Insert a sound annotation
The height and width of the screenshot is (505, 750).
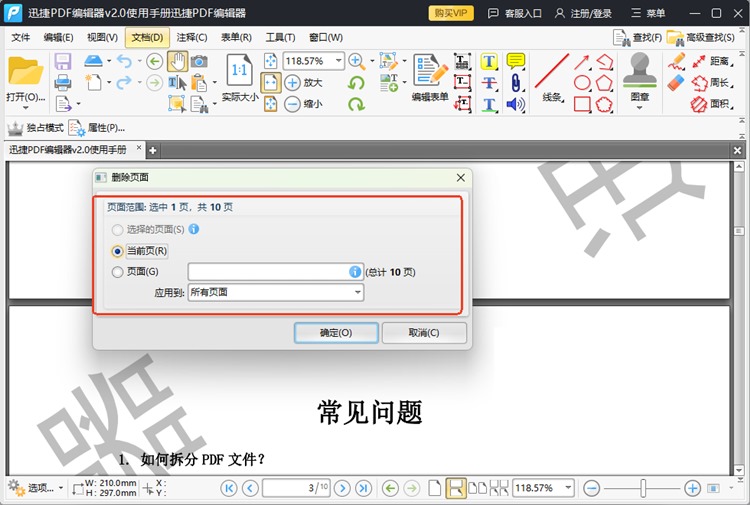click(x=516, y=104)
